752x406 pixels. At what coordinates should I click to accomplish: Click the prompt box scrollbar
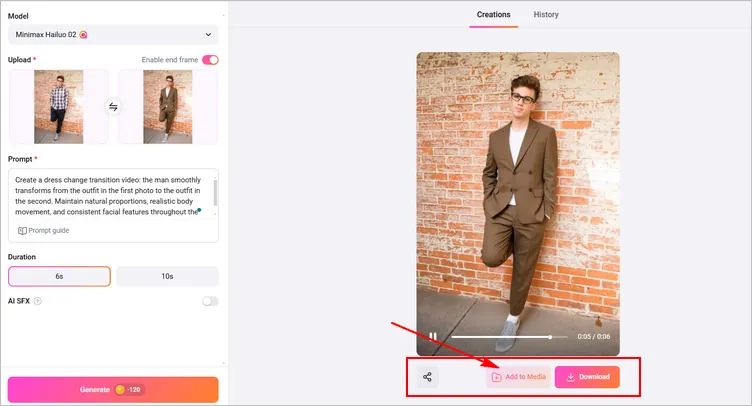point(215,193)
